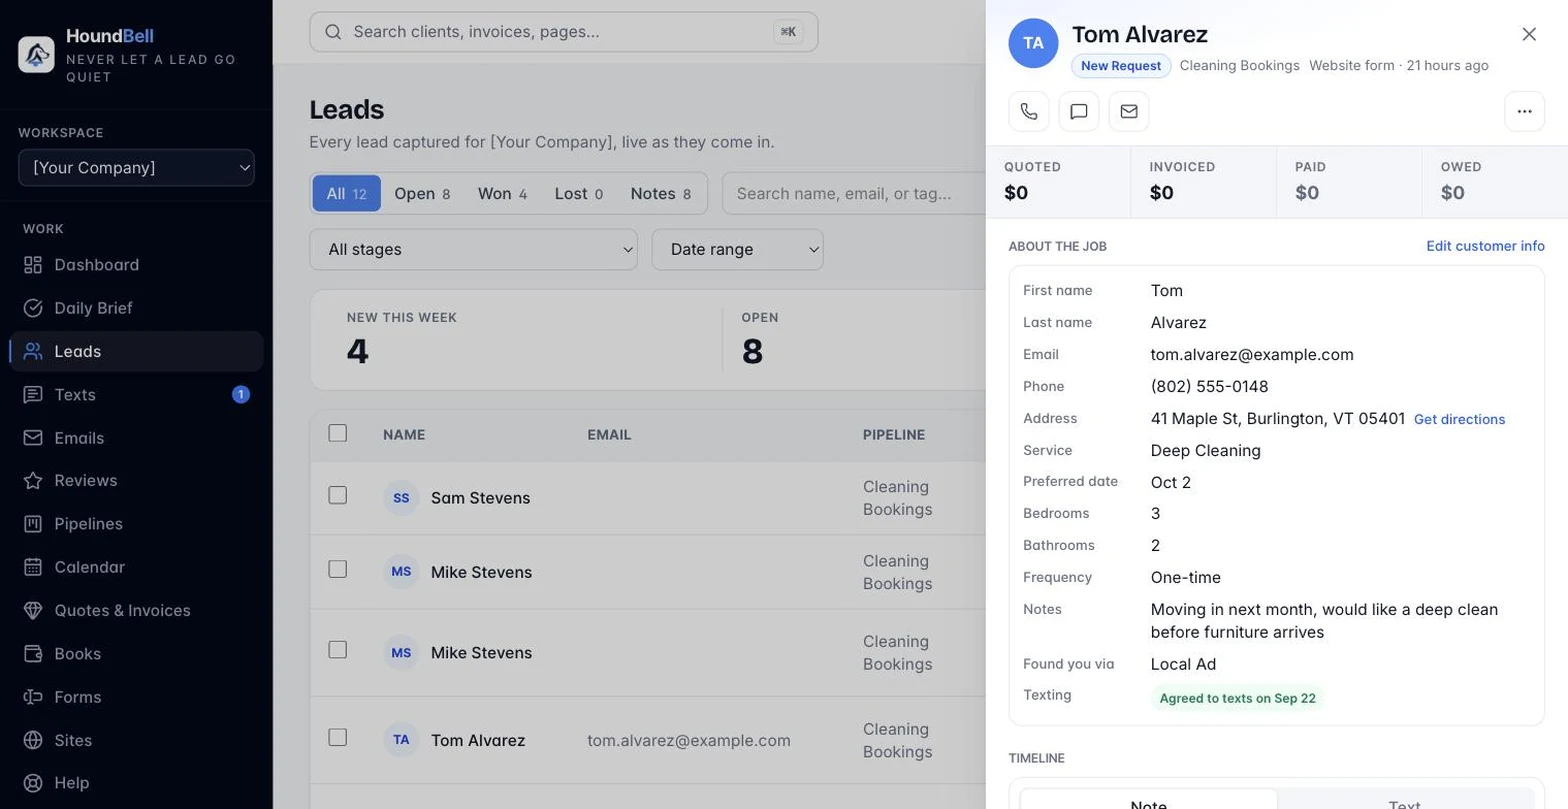Image resolution: width=1568 pixels, height=809 pixels.
Task: Open the text message icon in lead panel
Action: (x=1079, y=111)
